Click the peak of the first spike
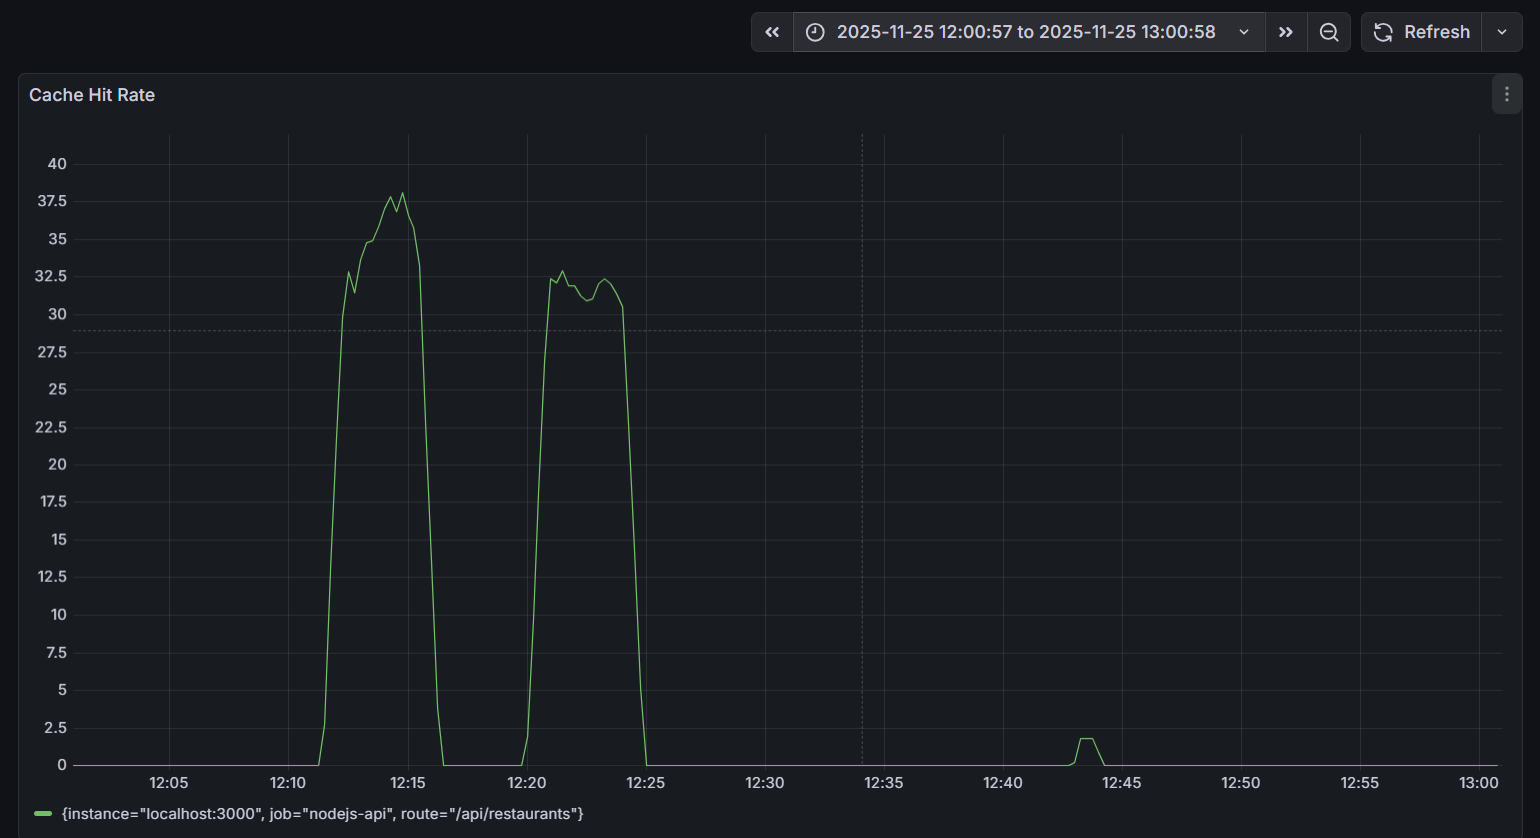The width and height of the screenshot is (1540, 838). click(402, 194)
